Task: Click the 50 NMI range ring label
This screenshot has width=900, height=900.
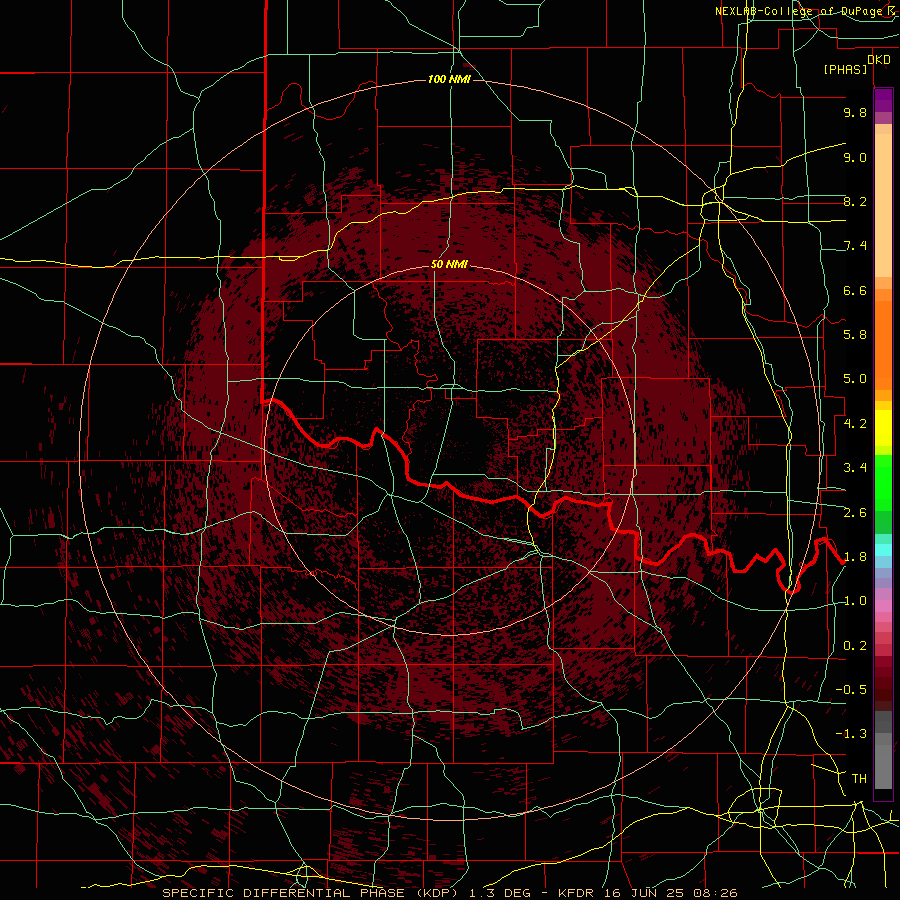Action: click(x=449, y=264)
